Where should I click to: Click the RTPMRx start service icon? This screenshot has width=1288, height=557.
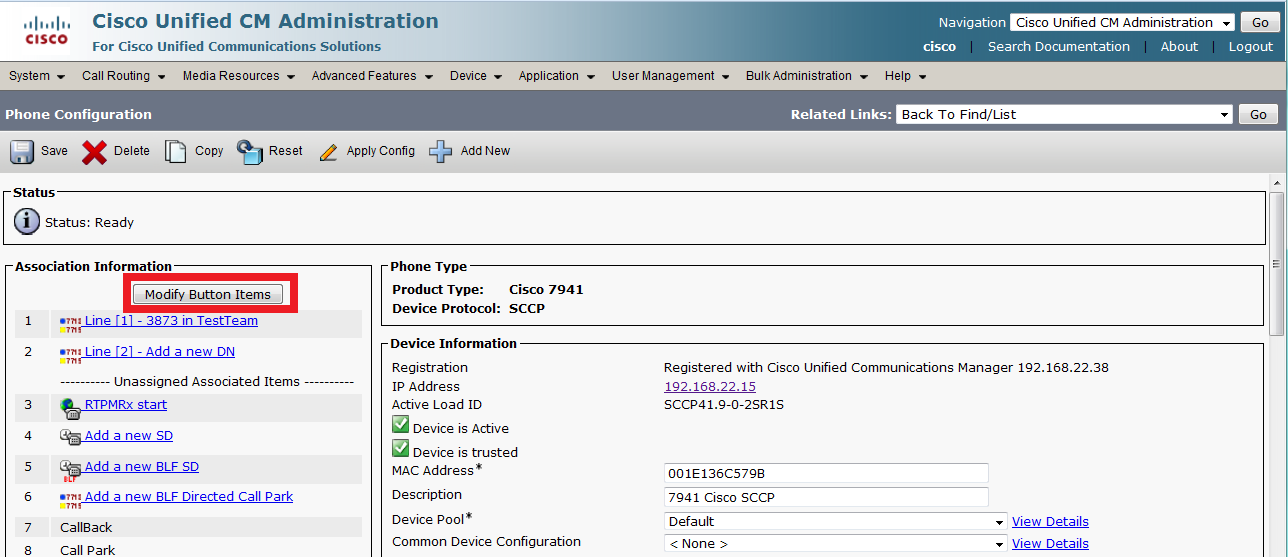(x=70, y=407)
